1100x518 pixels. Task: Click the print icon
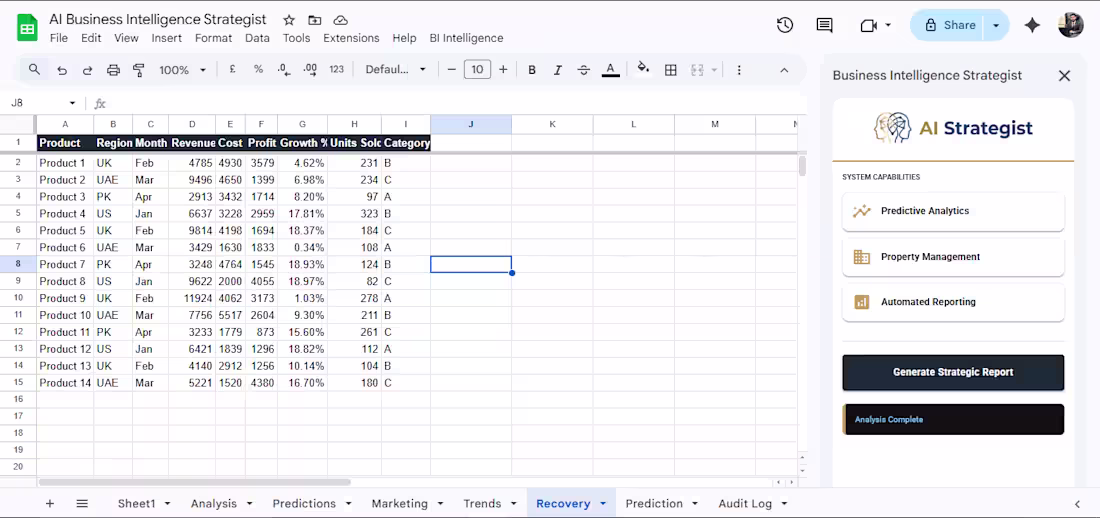113,70
